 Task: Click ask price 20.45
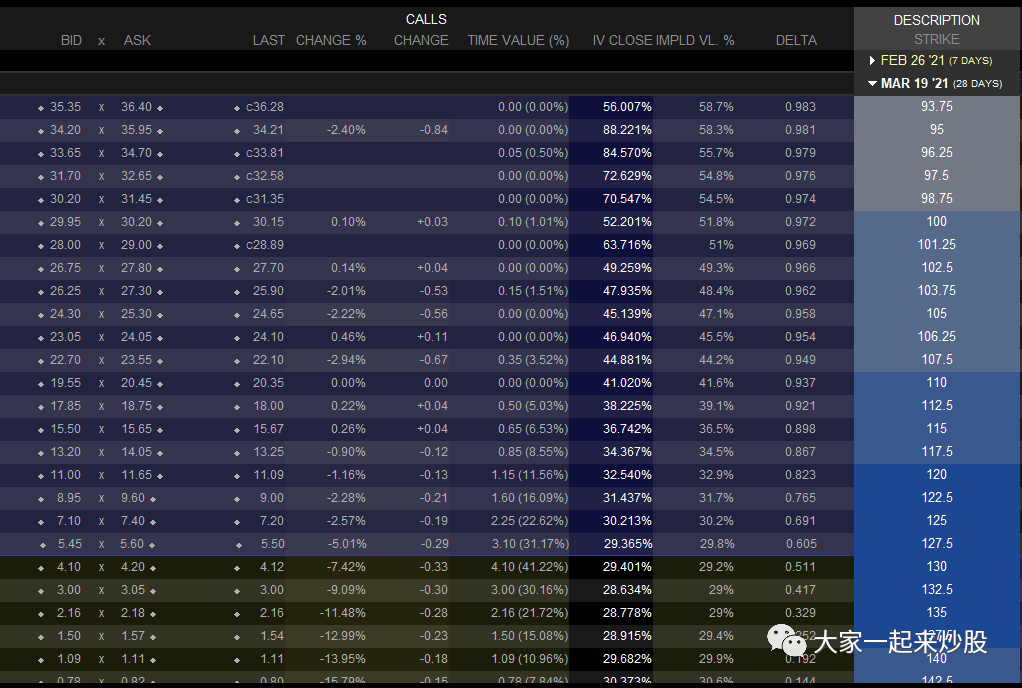pyautogui.click(x=136, y=383)
